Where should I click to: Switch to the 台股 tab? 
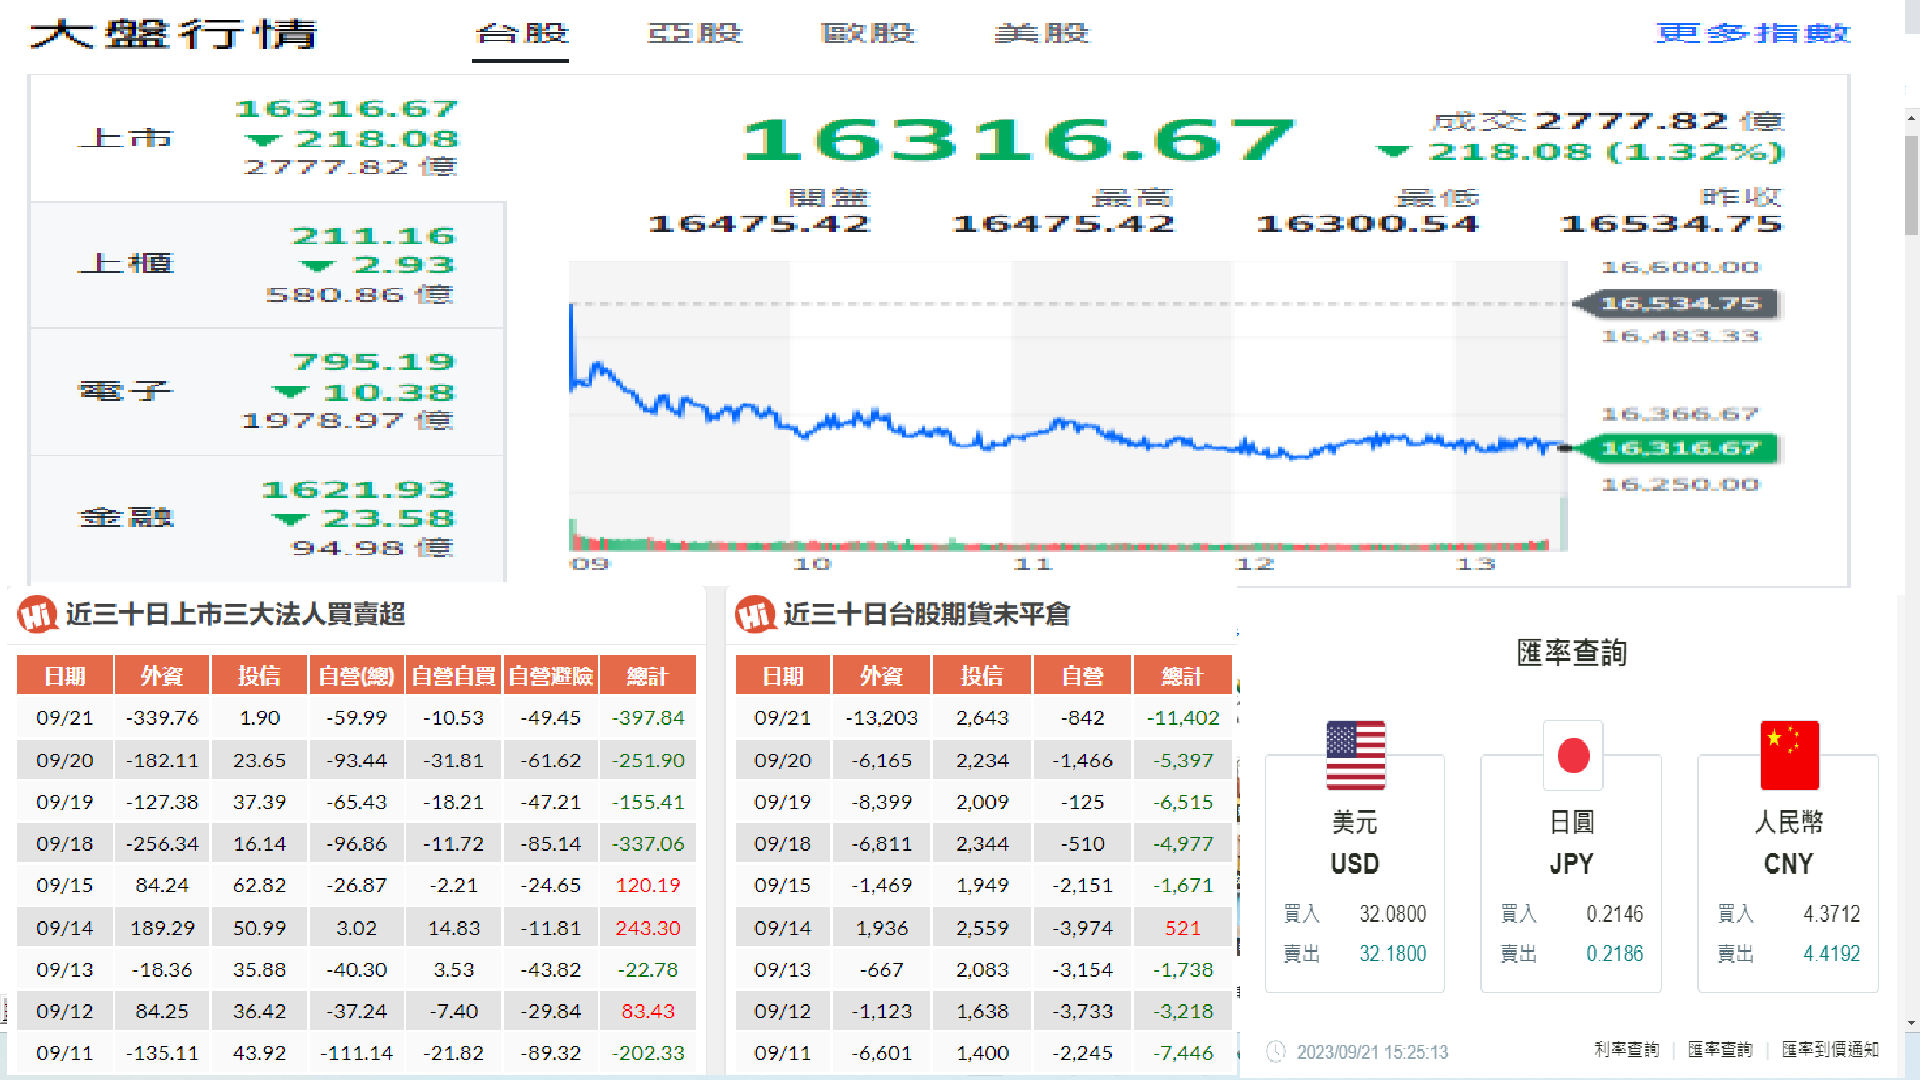tap(521, 34)
